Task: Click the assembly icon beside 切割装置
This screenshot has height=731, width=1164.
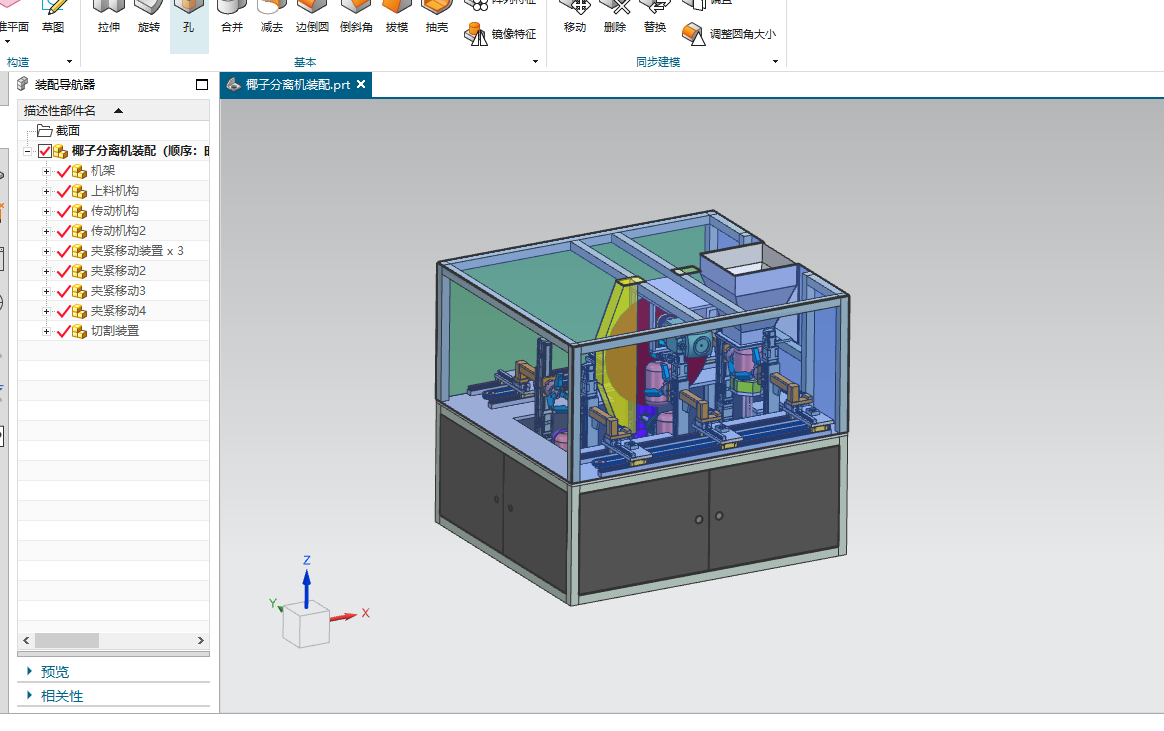Action: click(79, 331)
